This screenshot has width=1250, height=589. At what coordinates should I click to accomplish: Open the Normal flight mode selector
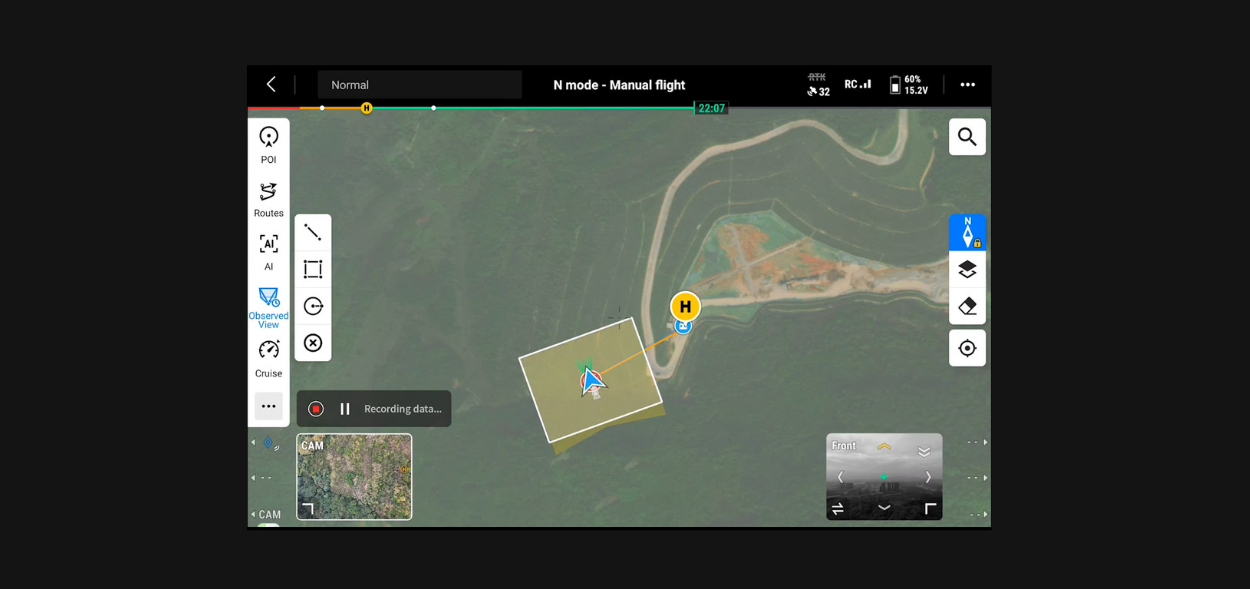tap(419, 85)
